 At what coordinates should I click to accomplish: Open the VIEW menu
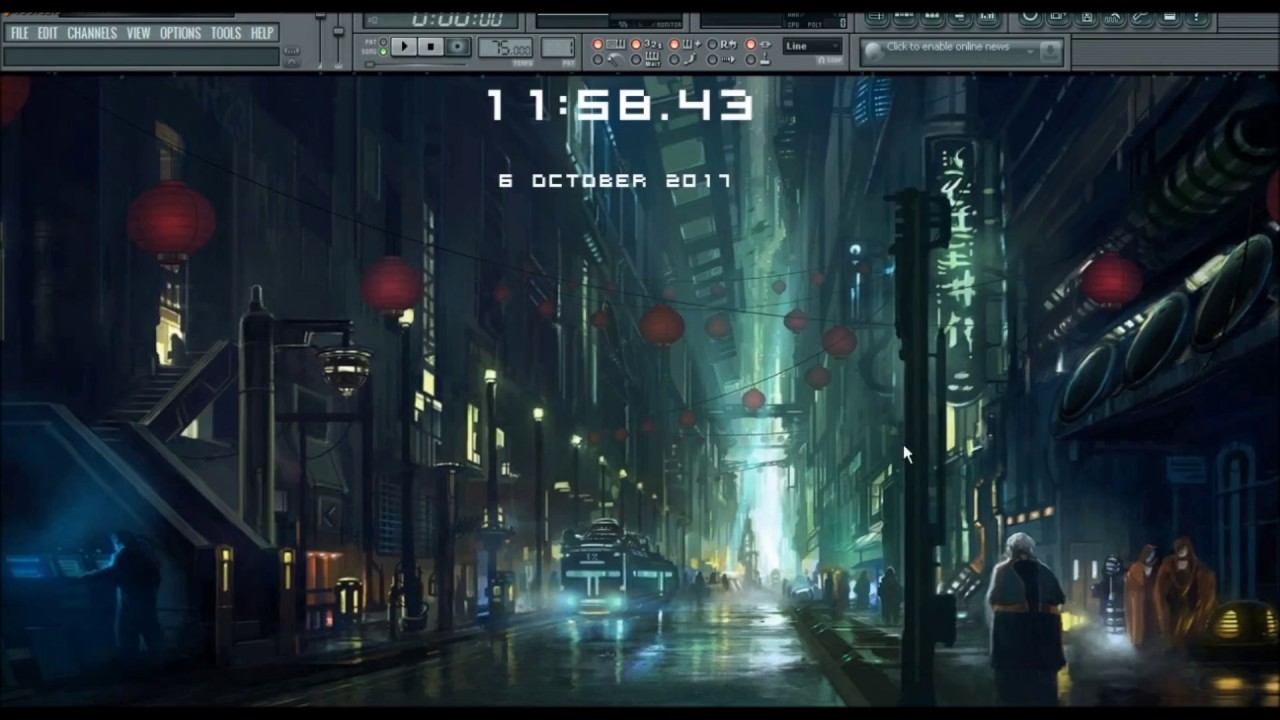point(138,33)
